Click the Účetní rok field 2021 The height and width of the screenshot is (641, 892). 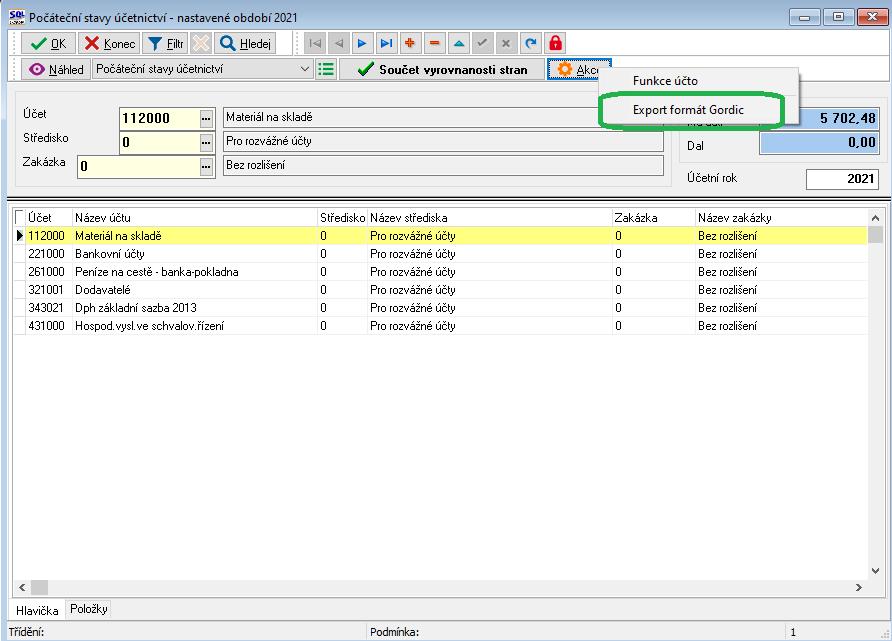(x=842, y=179)
